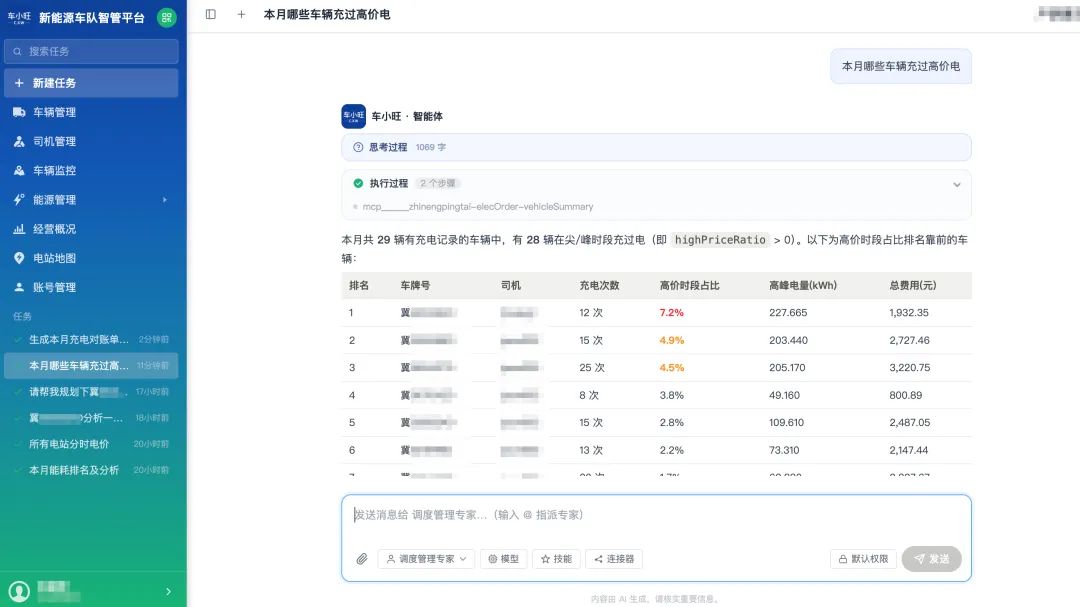Toggle the sidebar panel icon in header
This screenshot has height=607, width=1080.
pos(211,14)
